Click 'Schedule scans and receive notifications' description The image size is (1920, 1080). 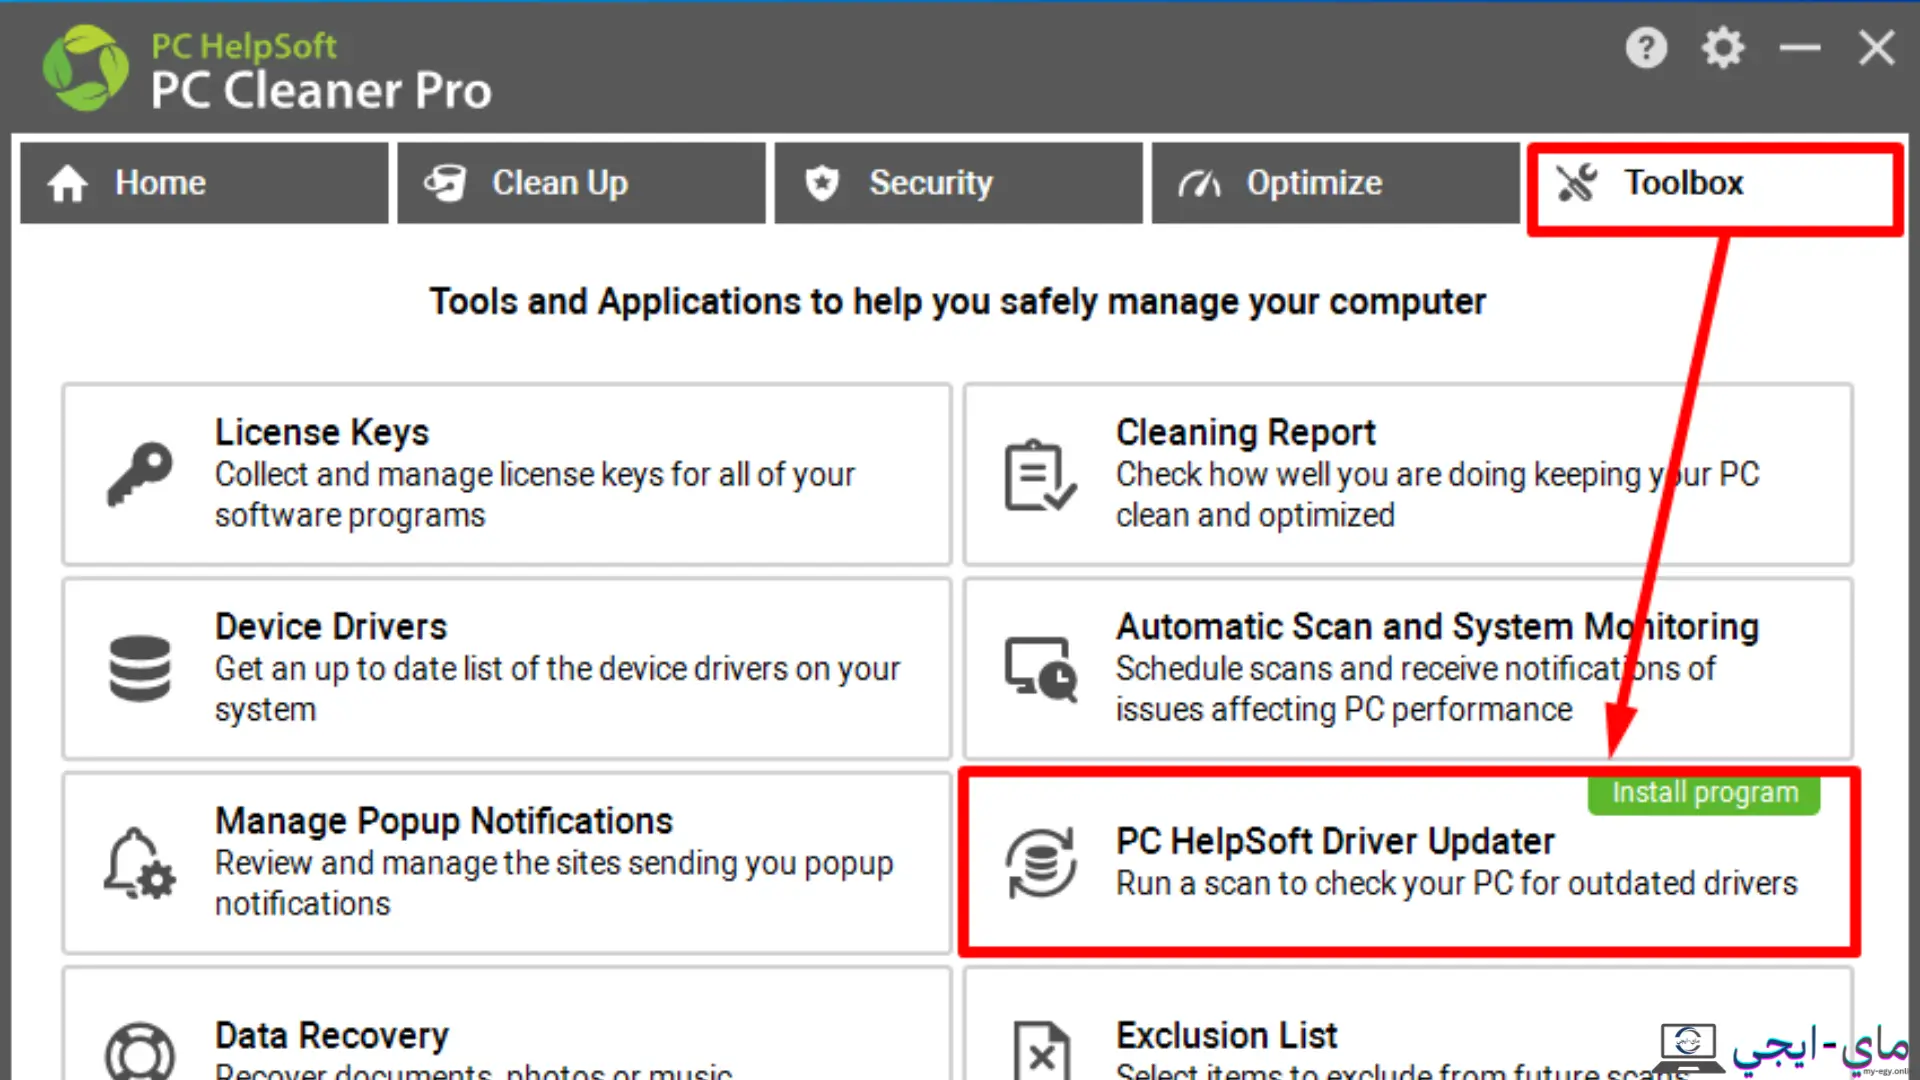[x=1415, y=689]
